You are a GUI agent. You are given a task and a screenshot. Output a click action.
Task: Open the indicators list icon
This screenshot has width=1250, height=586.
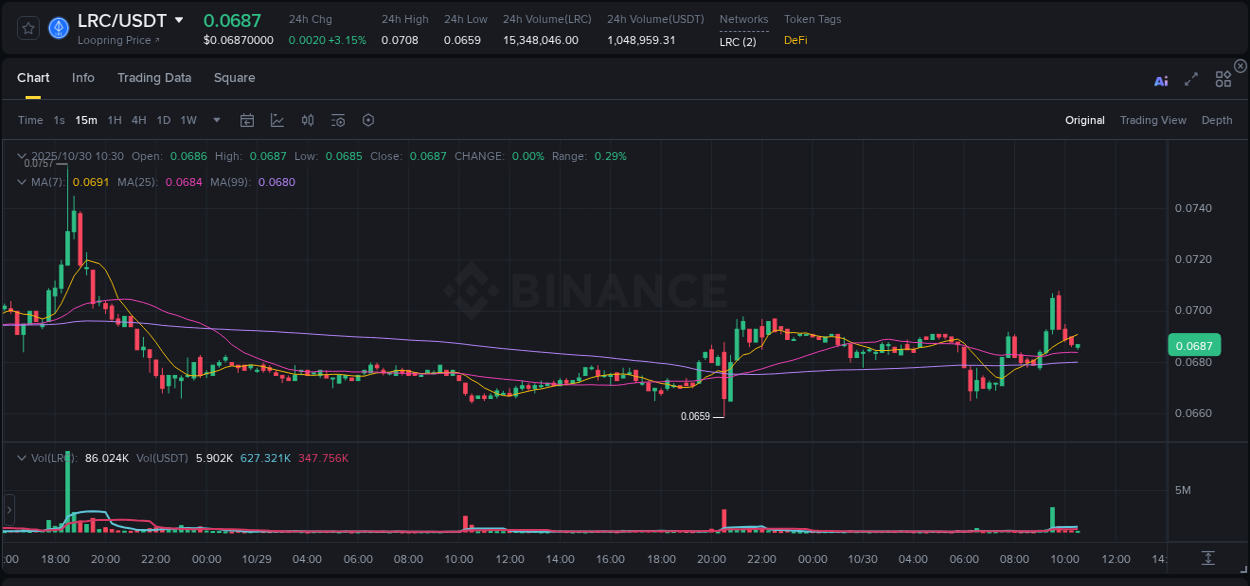(337, 119)
